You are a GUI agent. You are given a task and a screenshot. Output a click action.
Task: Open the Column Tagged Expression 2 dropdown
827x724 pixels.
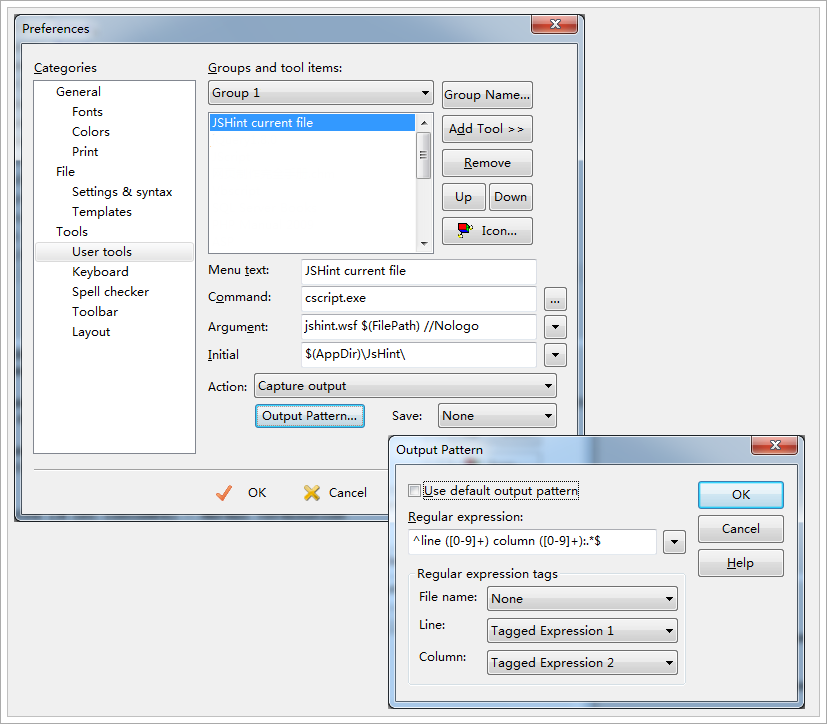point(582,663)
